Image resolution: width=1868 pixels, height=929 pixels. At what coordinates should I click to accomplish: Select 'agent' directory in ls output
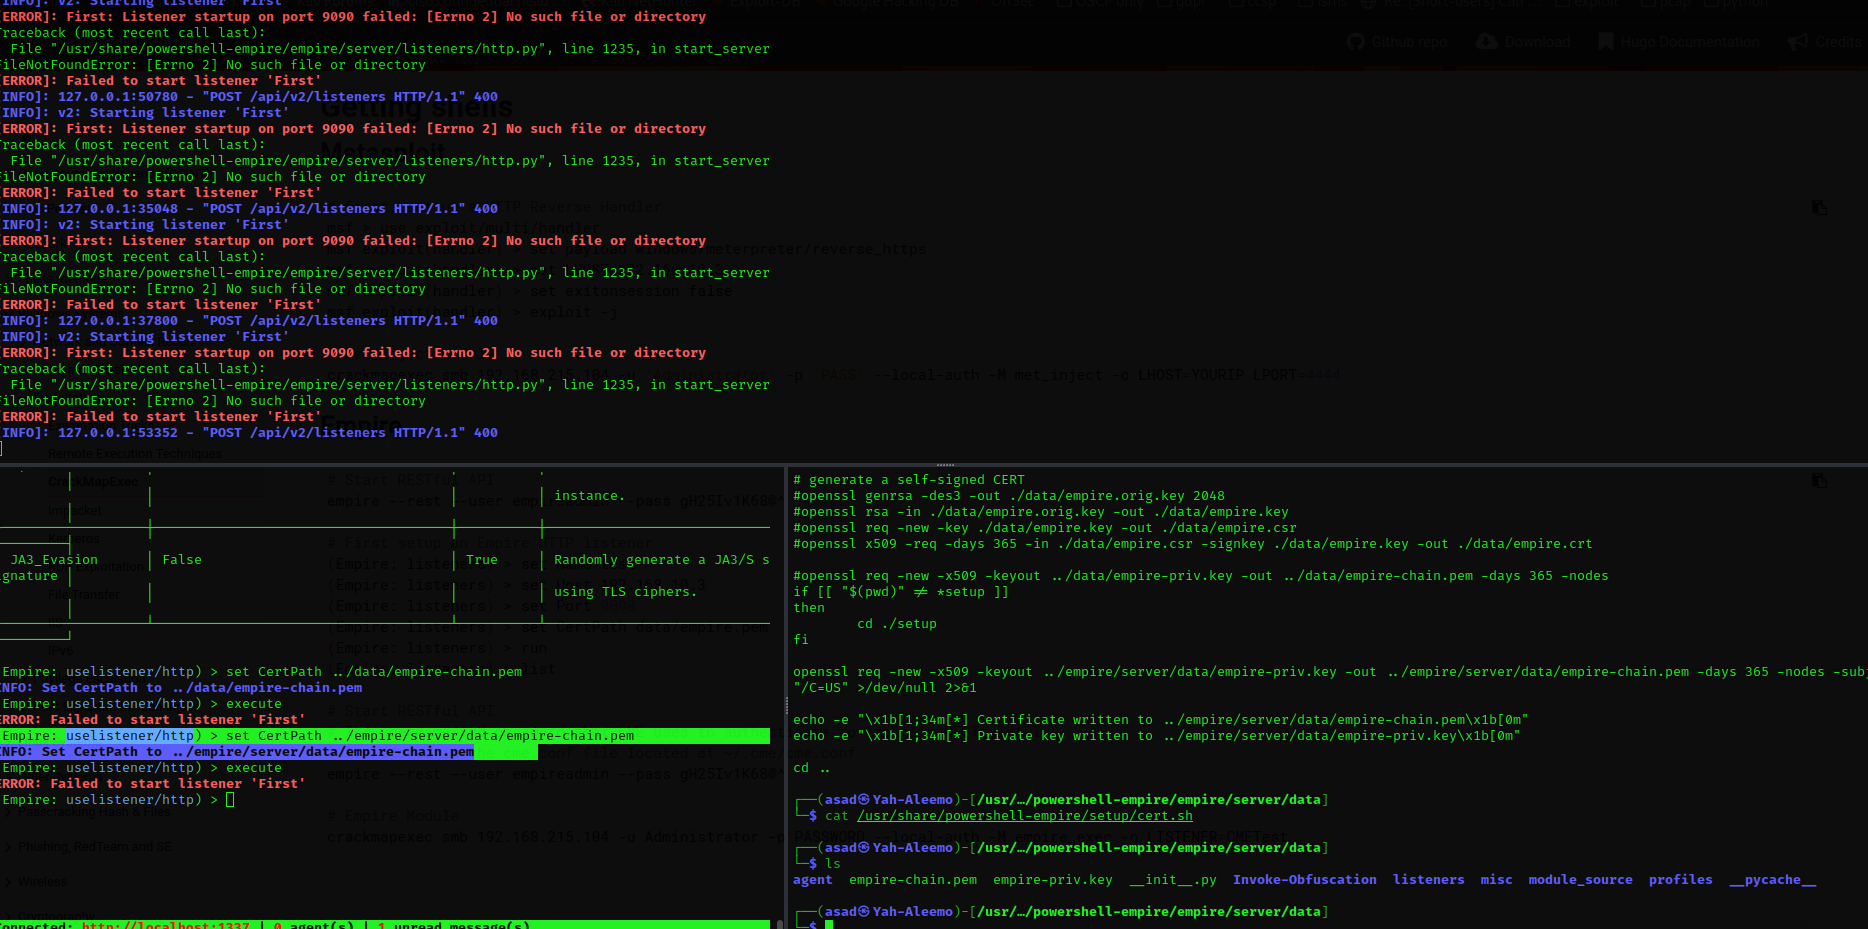click(x=813, y=880)
